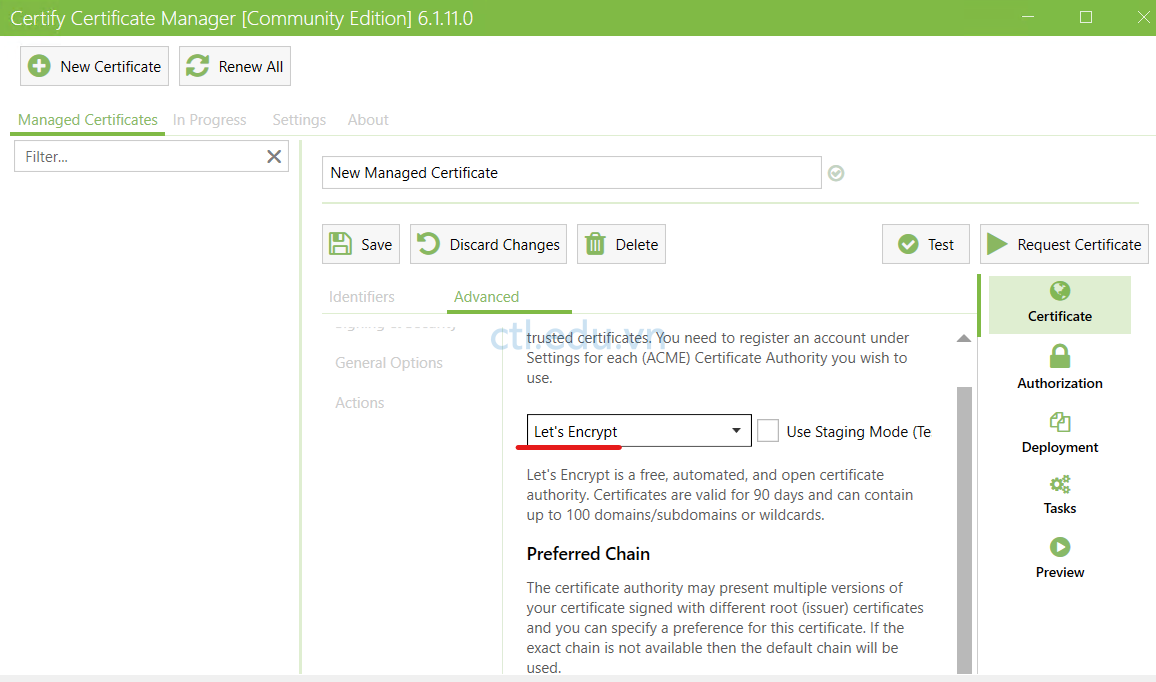Viewport: 1156px width, 682px height.
Task: Click the Save floppy disk icon
Action: click(x=341, y=243)
